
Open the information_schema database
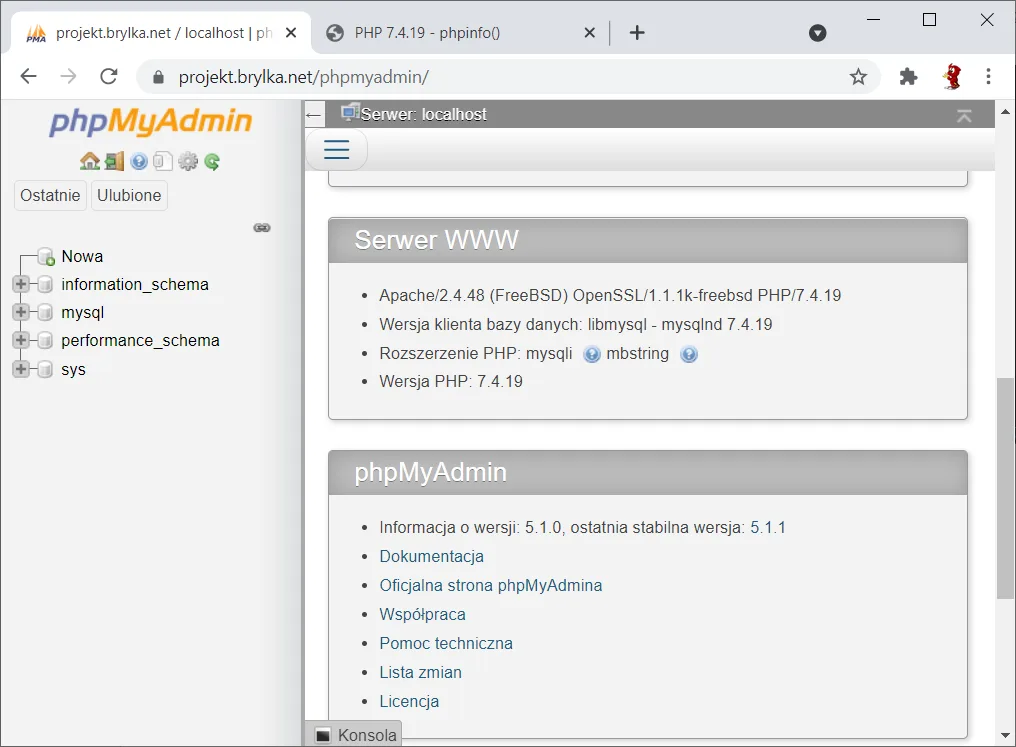(135, 284)
